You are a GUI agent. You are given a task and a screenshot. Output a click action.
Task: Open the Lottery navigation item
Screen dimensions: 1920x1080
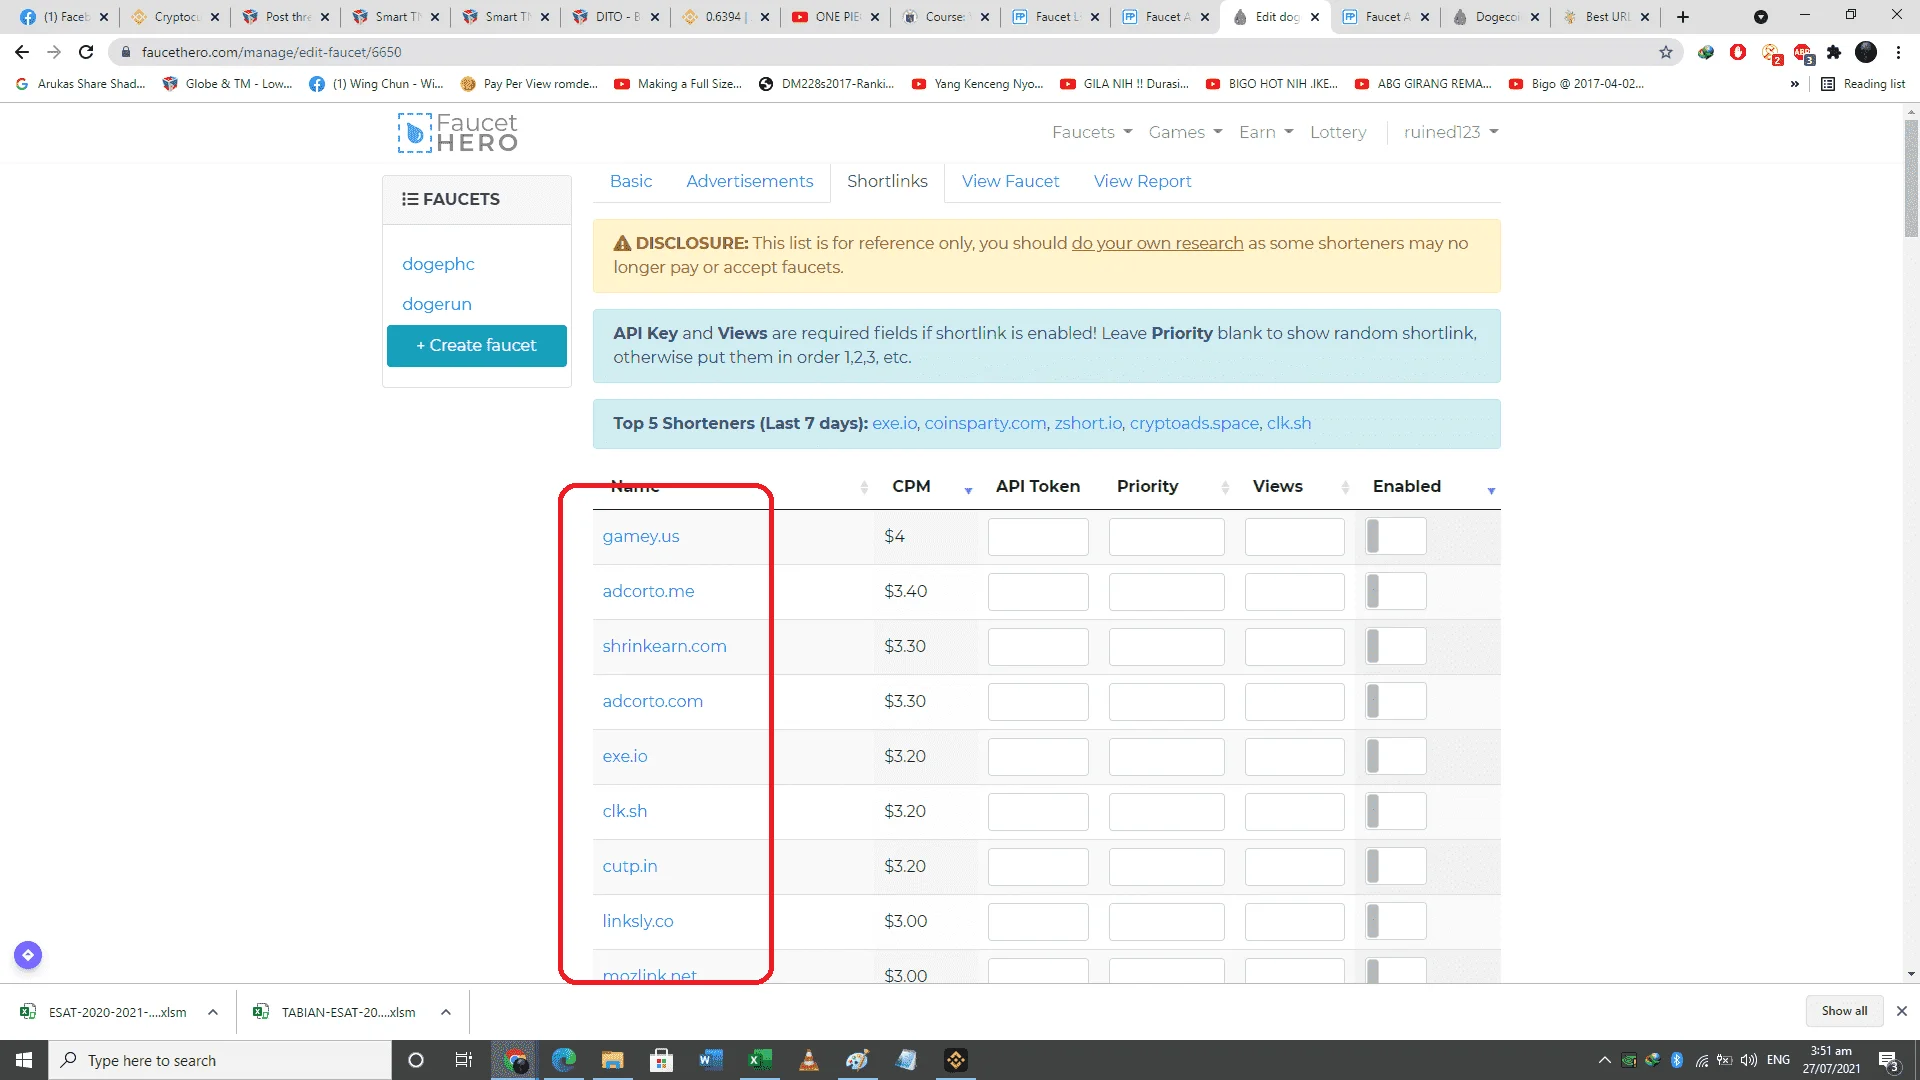point(1338,132)
